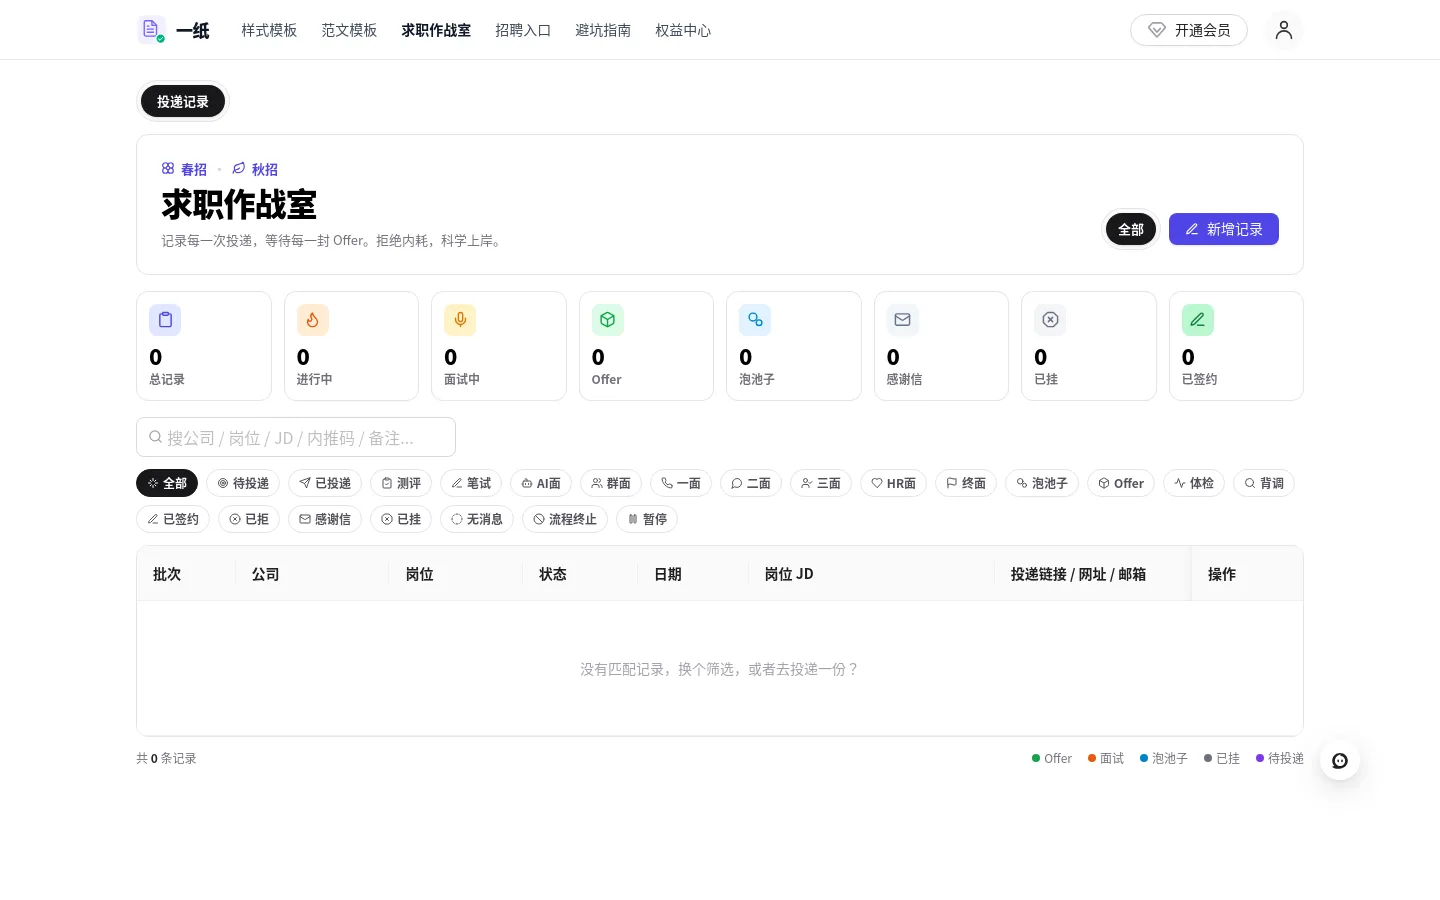The image size is (1440, 900).
Task: Click the circled X icon in 已挂 card
Action: point(1050,320)
